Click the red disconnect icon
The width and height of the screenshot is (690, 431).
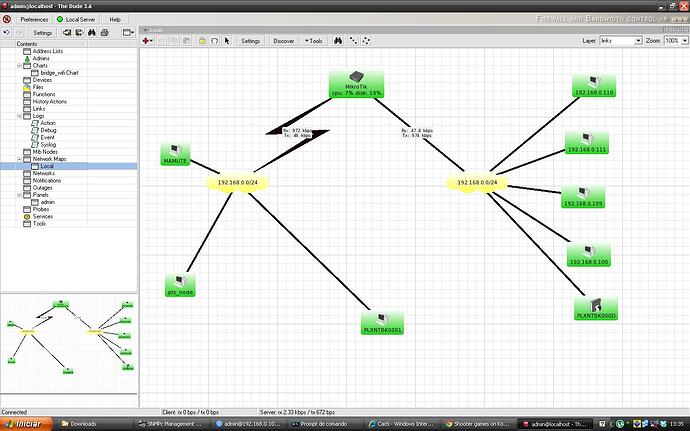point(7,19)
